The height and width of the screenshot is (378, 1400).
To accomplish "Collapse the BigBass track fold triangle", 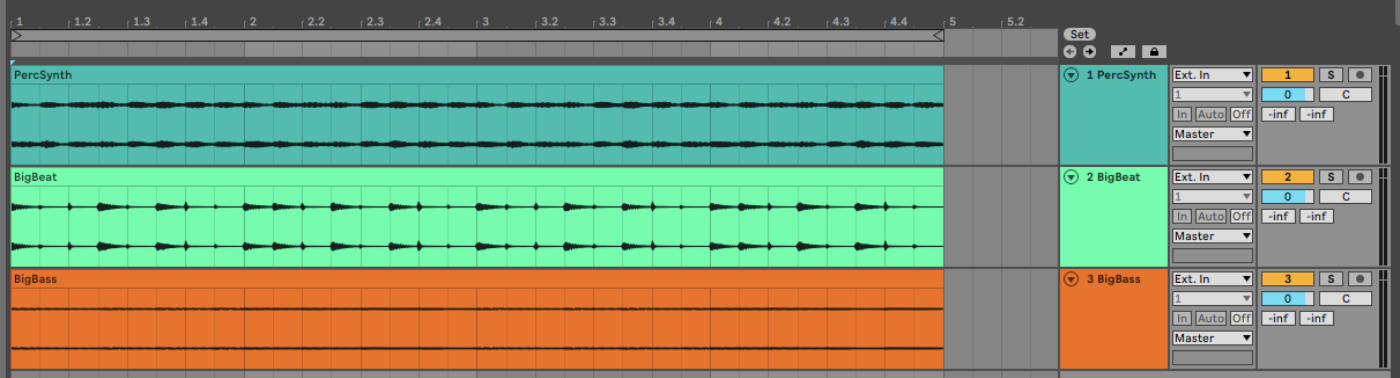I will tap(1071, 279).
